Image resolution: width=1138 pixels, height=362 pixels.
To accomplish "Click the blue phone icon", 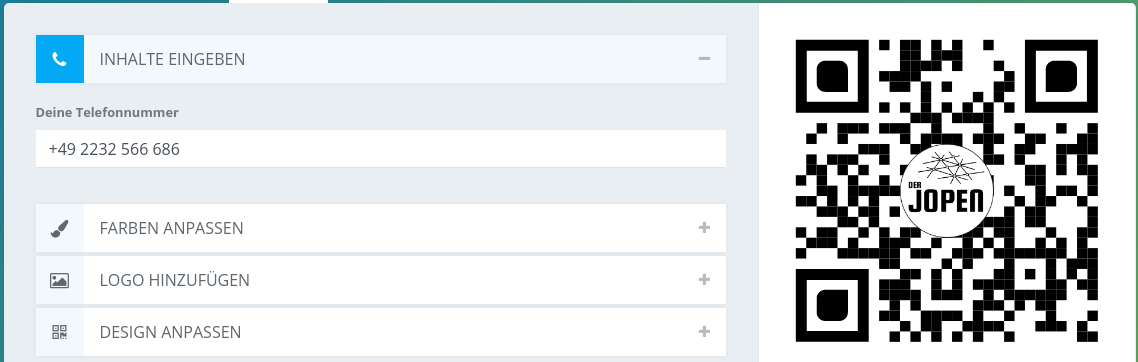I will pos(60,59).
